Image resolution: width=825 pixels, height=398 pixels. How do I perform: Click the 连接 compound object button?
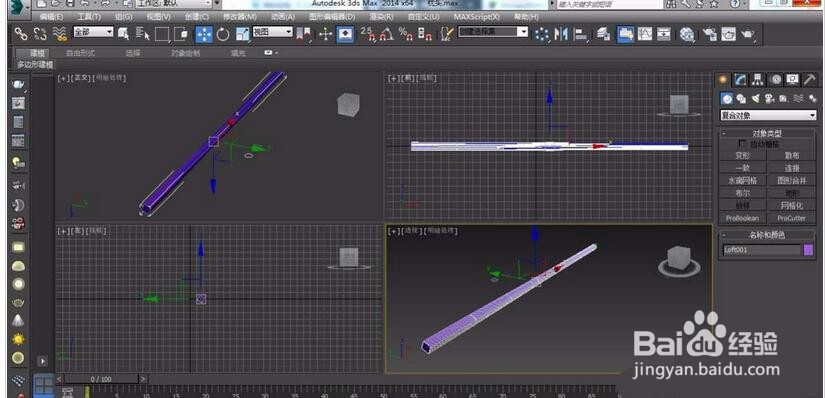791,168
